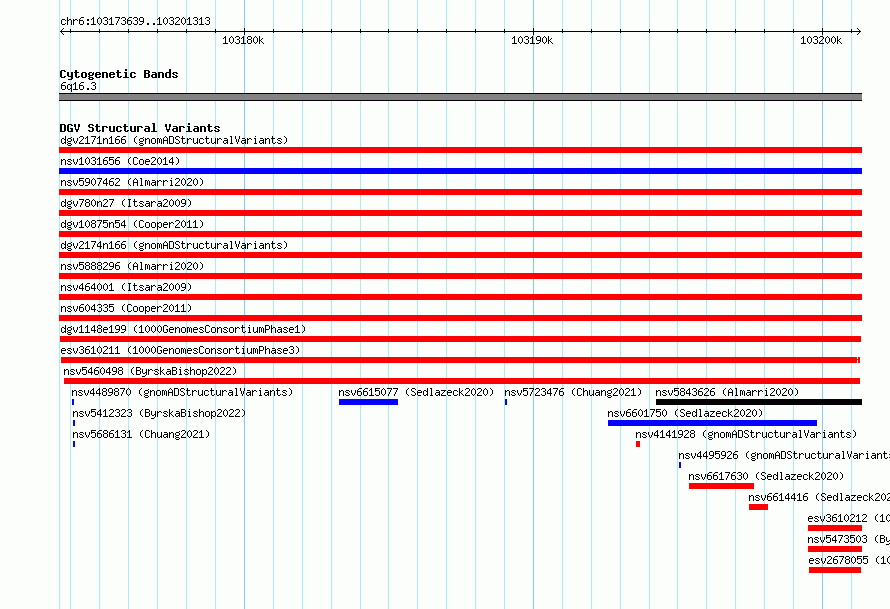The height and width of the screenshot is (609, 890).
Task: Click the black nsv5843626 (Almarri2020) bar
Action: point(759,402)
